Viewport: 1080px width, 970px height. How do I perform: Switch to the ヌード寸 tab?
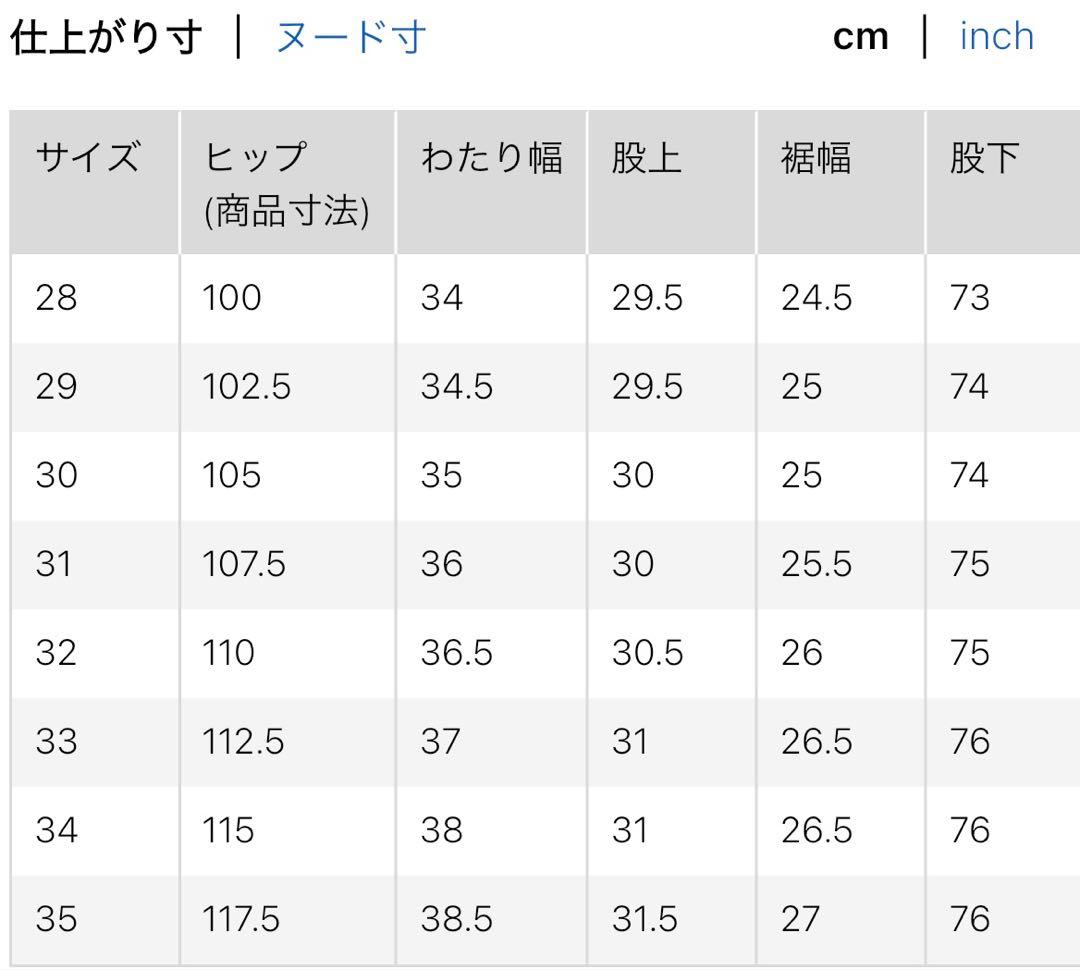click(x=351, y=37)
